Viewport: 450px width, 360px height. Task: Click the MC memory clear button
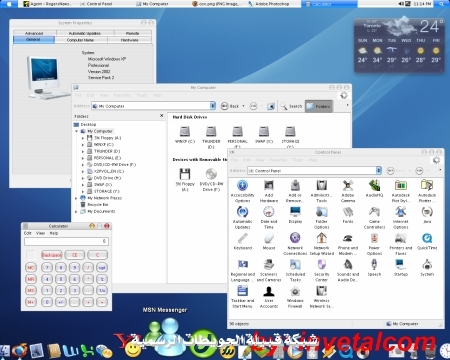point(31,267)
